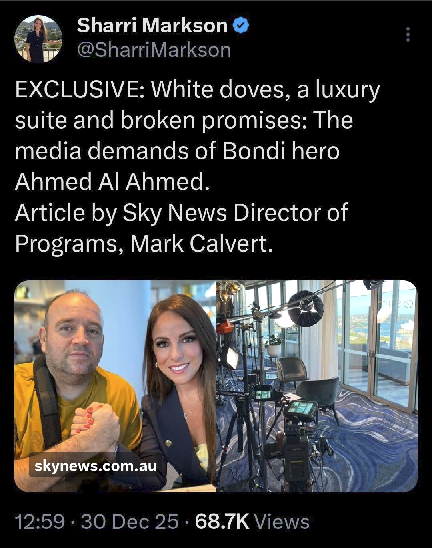
Task: Click the 'suite and broken promises' text line
Action: (184, 120)
